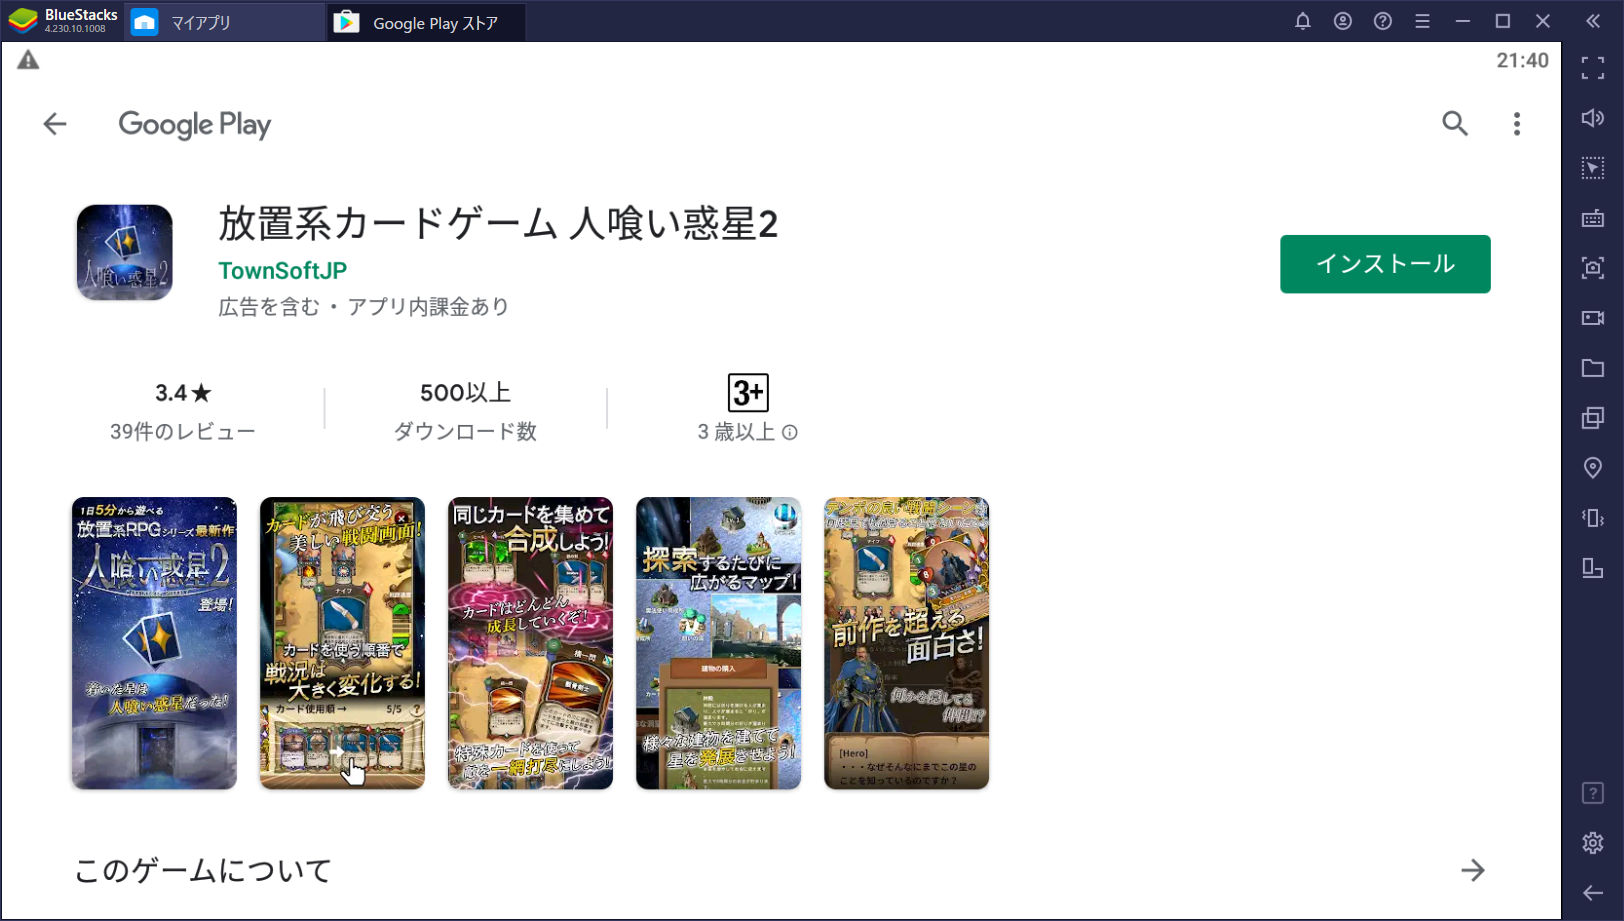This screenshot has width=1624, height=921.
Task: Open the BlueStacks hamburger menu
Action: click(1423, 21)
